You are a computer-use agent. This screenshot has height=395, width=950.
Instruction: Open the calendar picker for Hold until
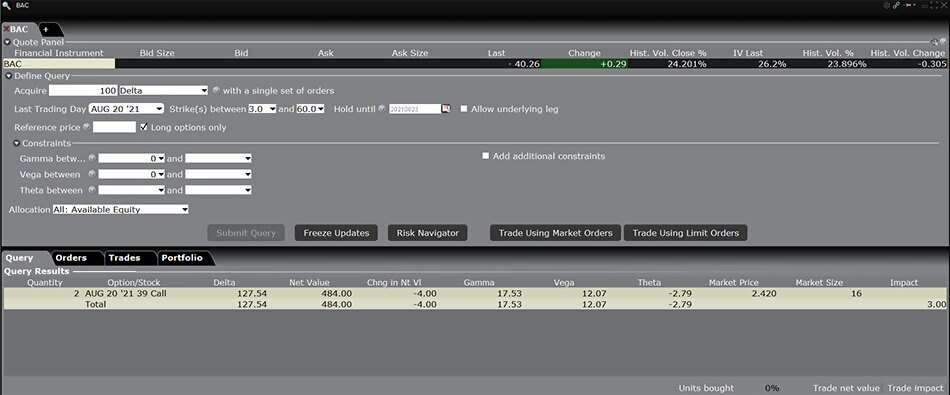coord(447,109)
